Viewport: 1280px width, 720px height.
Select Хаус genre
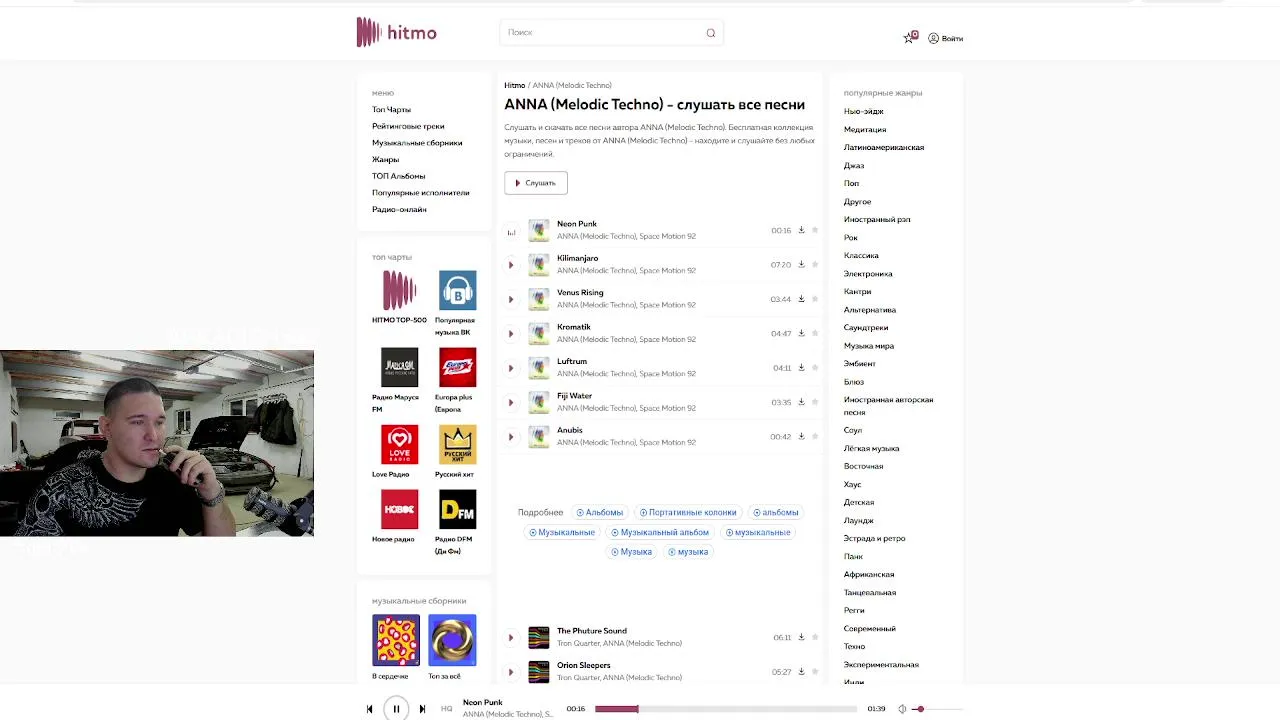tap(852, 485)
